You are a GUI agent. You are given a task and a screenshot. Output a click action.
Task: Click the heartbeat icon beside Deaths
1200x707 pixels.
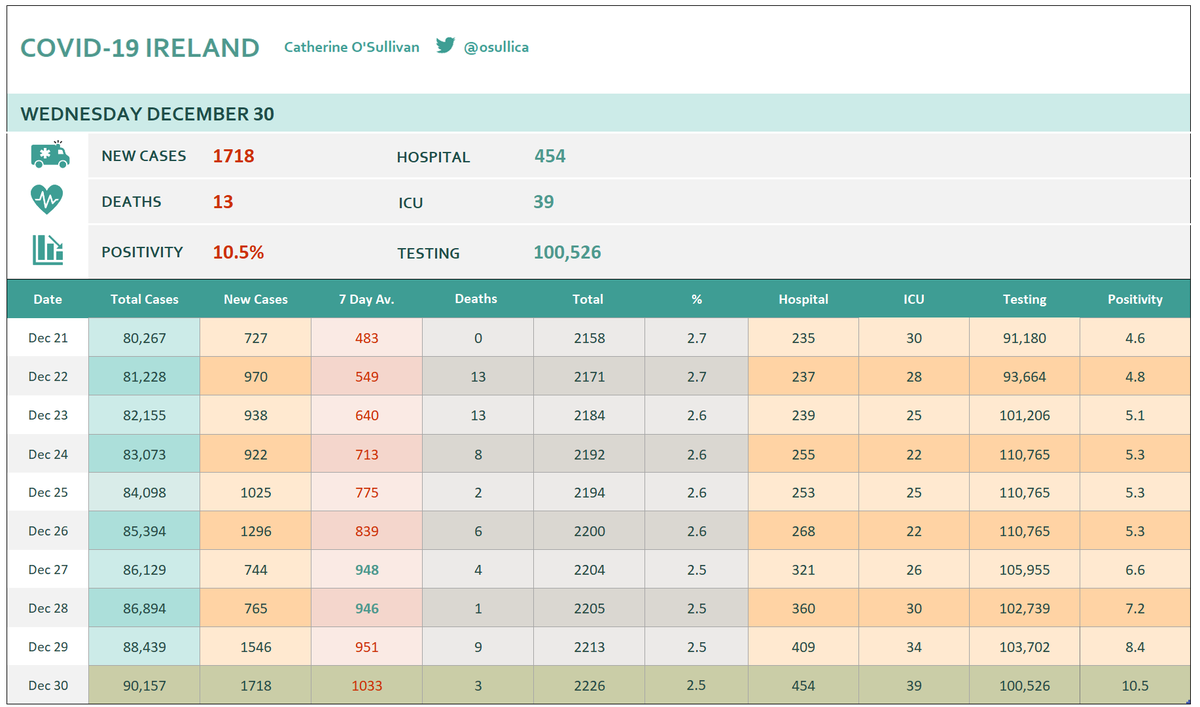(x=47, y=199)
